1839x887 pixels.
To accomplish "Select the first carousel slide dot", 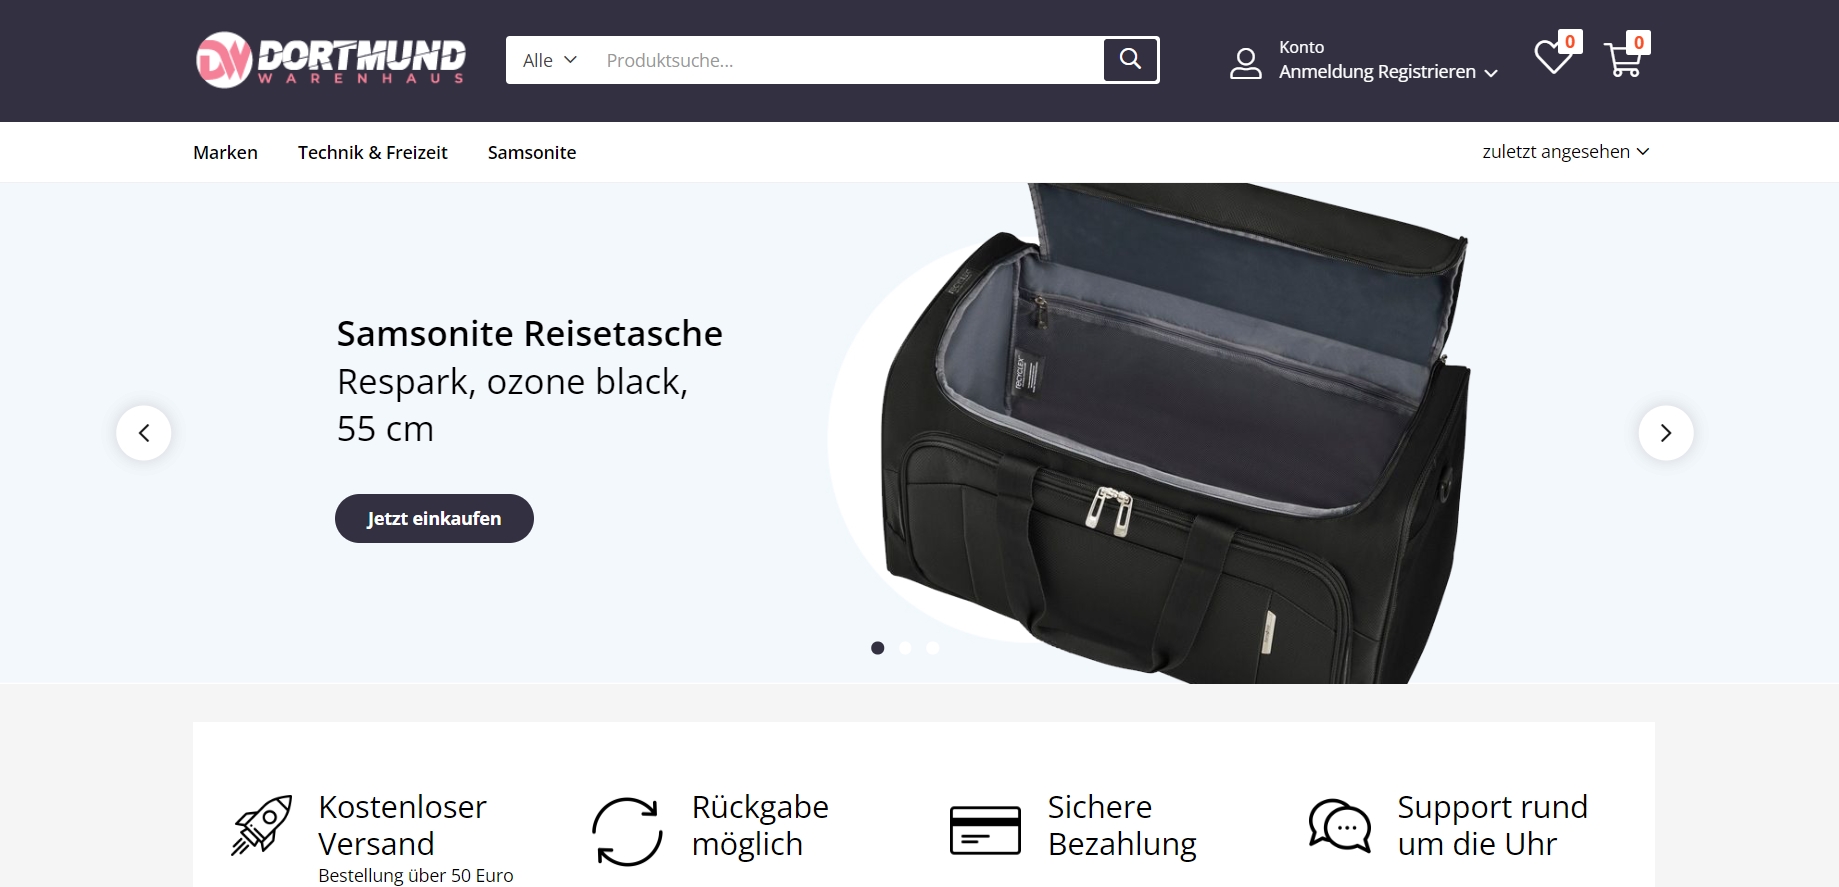I will click(x=878, y=648).
